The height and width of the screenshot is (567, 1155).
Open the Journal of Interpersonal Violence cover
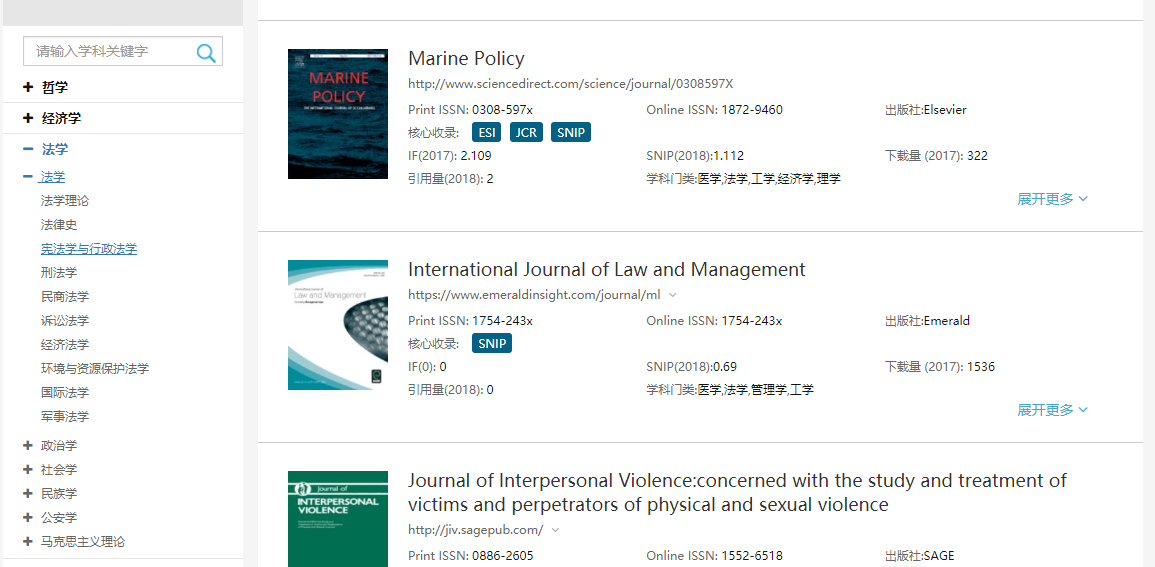tap(338, 519)
